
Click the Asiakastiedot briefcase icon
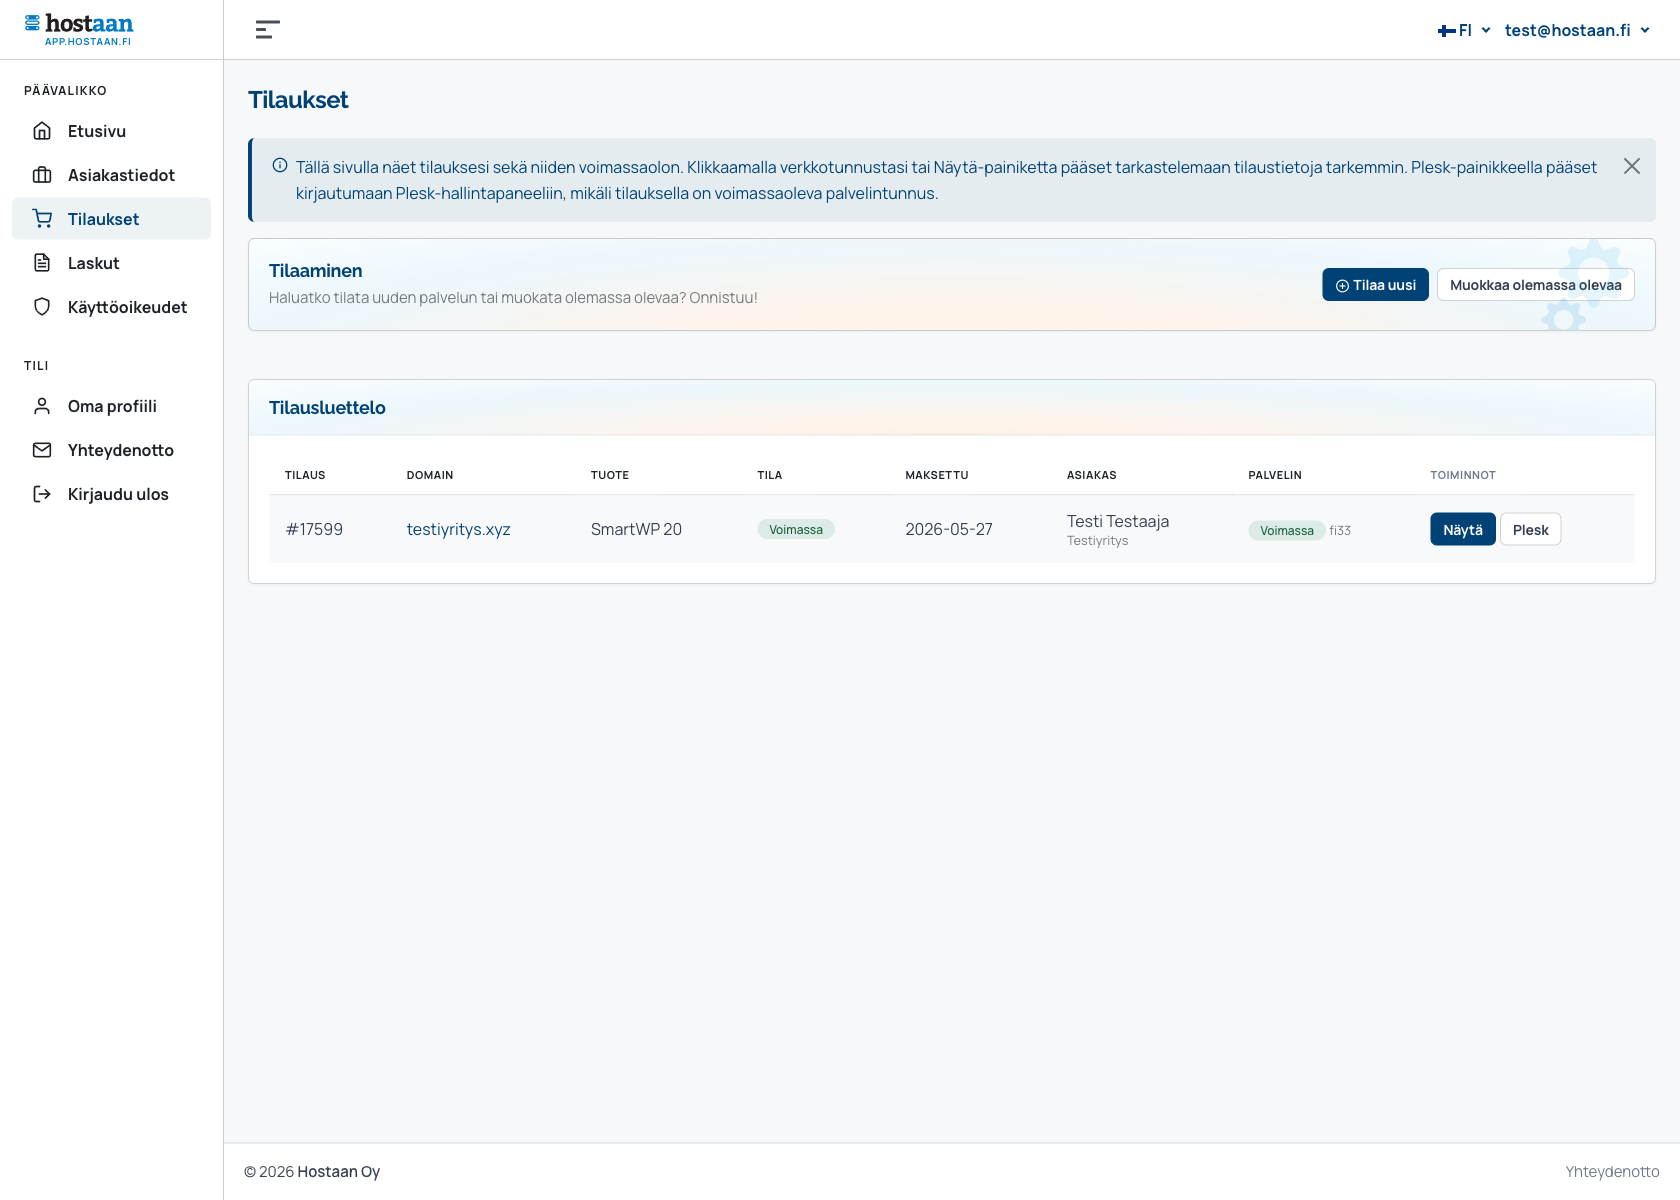pos(42,175)
